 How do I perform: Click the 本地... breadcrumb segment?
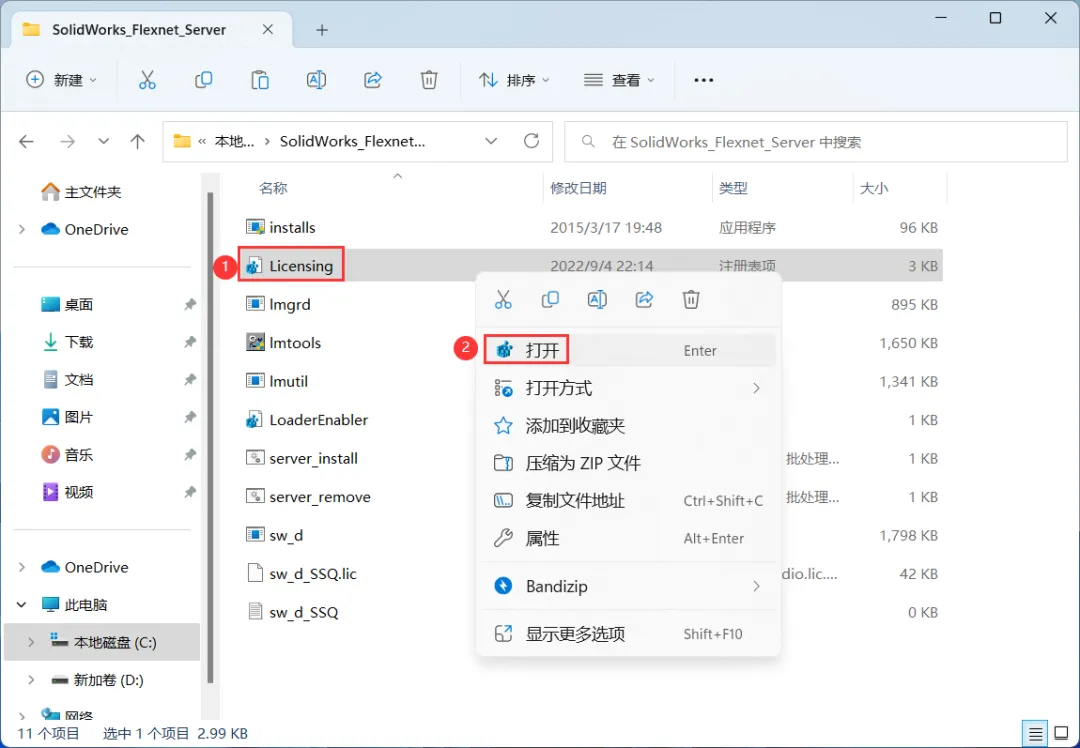(x=234, y=141)
